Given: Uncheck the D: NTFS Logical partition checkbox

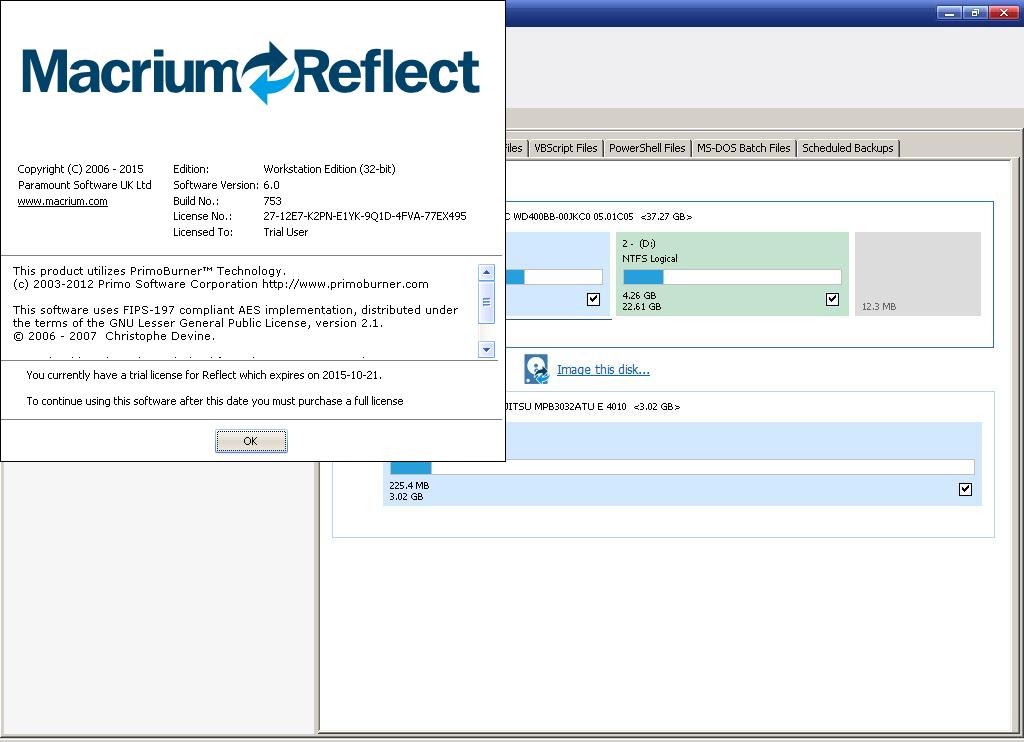Looking at the screenshot, I should (832, 299).
